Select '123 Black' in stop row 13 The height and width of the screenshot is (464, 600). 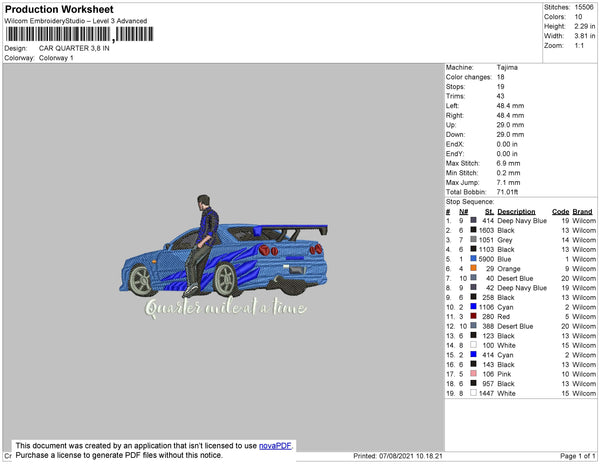tap(499, 335)
